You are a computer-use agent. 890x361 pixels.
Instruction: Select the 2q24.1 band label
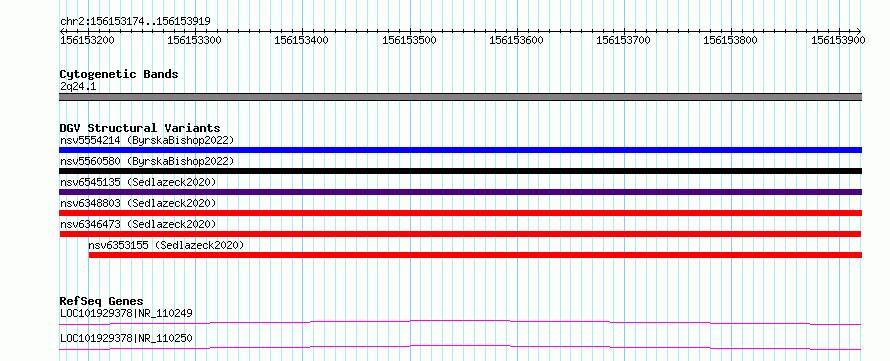coord(78,87)
